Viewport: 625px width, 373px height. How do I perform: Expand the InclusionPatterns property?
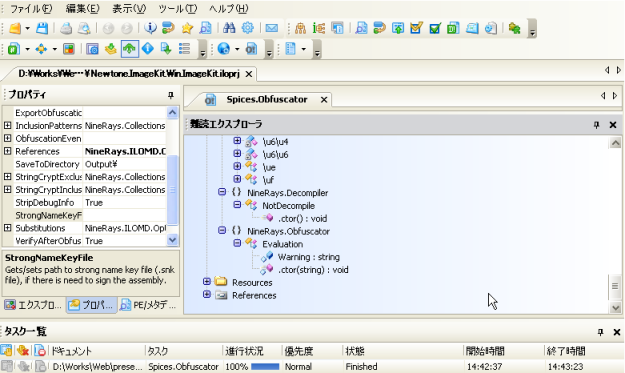[8, 125]
